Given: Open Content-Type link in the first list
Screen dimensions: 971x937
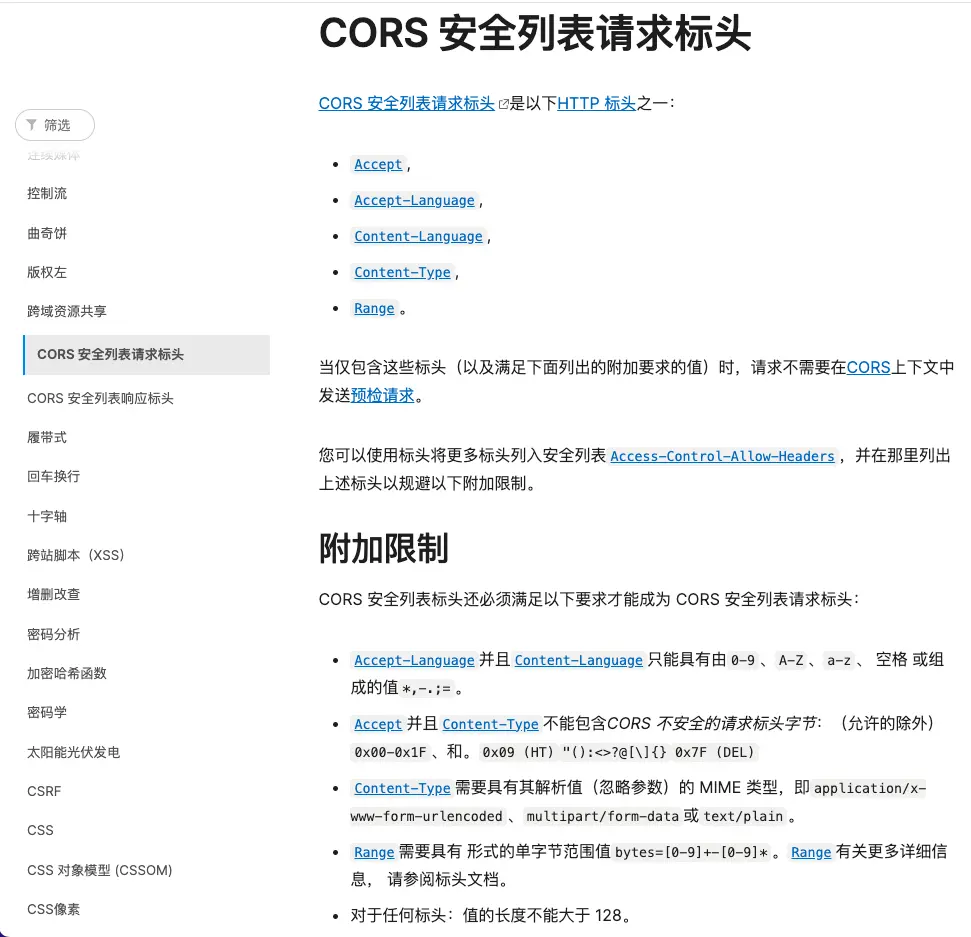Looking at the screenshot, I should tap(402, 272).
